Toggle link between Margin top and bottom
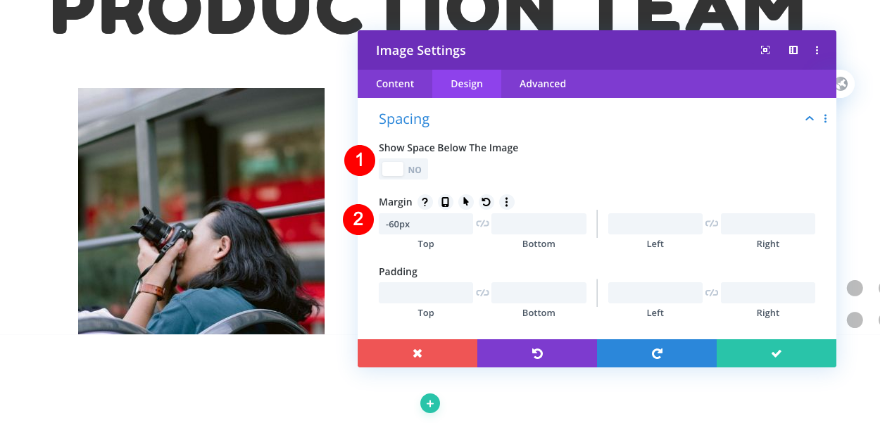The height and width of the screenshot is (430, 880). 482,224
